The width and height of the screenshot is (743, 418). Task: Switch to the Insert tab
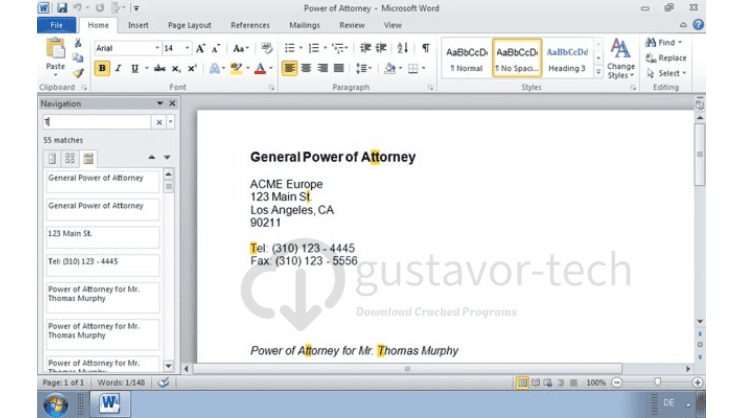coord(138,25)
